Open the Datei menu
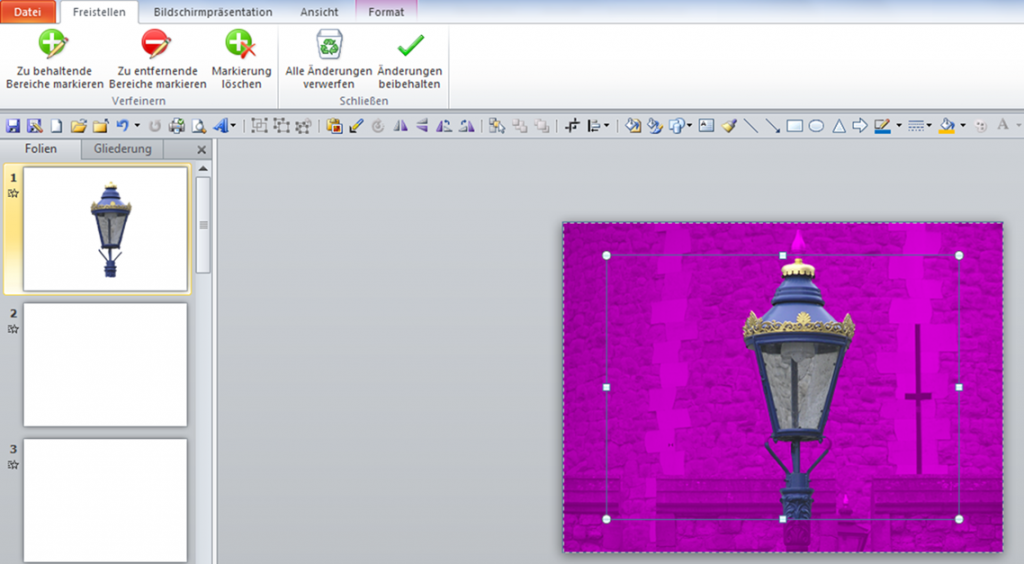This screenshot has width=1024, height=564. click(x=28, y=12)
